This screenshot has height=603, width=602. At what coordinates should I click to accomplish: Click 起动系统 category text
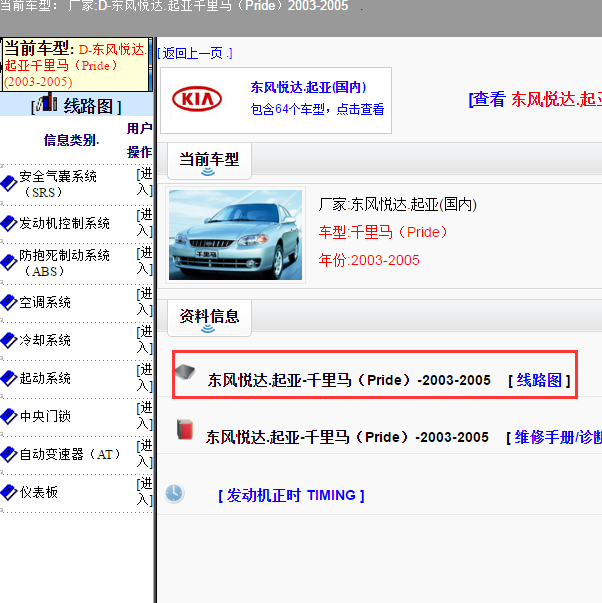(x=45, y=378)
